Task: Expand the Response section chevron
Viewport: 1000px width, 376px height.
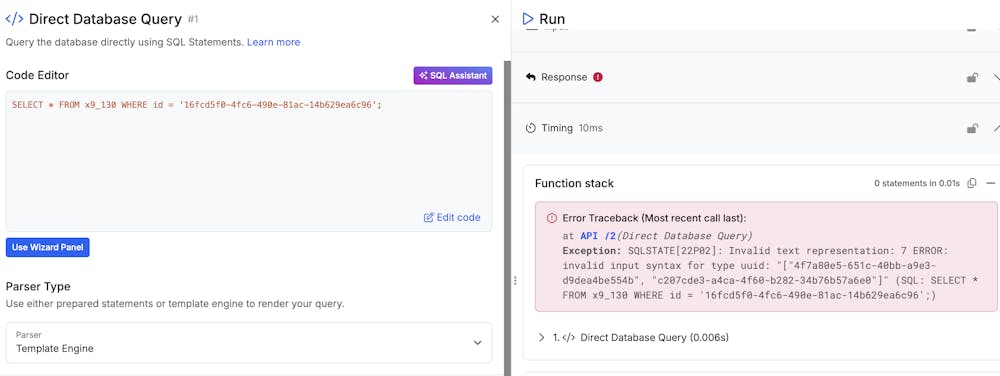Action: (x=996, y=77)
